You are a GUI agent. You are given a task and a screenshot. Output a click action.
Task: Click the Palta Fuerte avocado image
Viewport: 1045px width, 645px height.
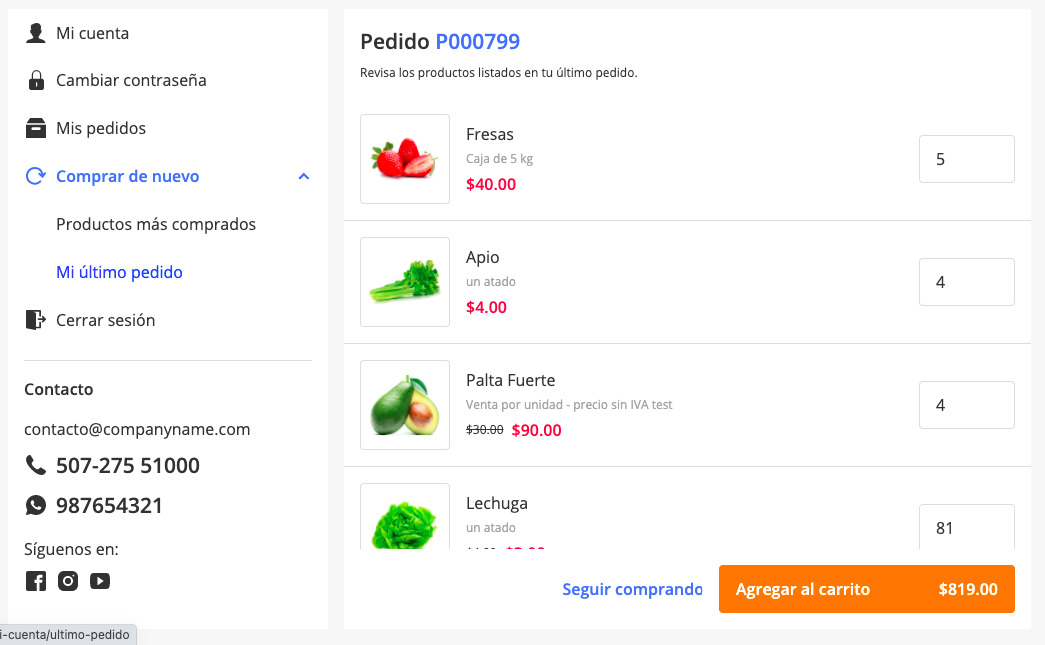pos(405,405)
